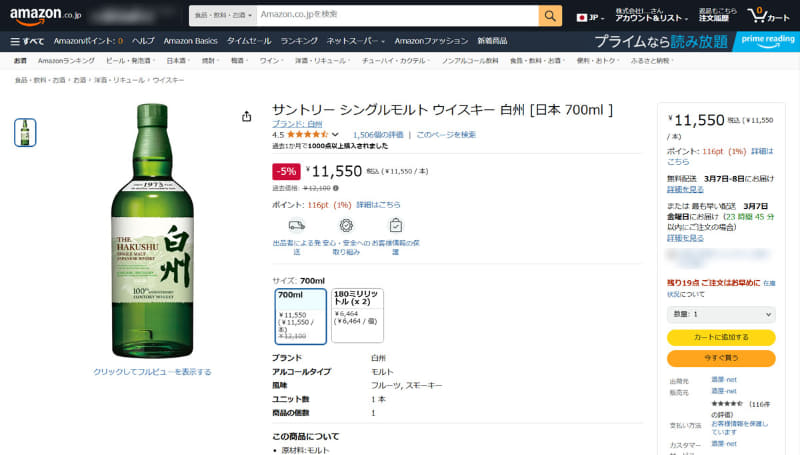This screenshot has width=800, height=455.
Task: Click the delivery truck icon
Action: 296,225
